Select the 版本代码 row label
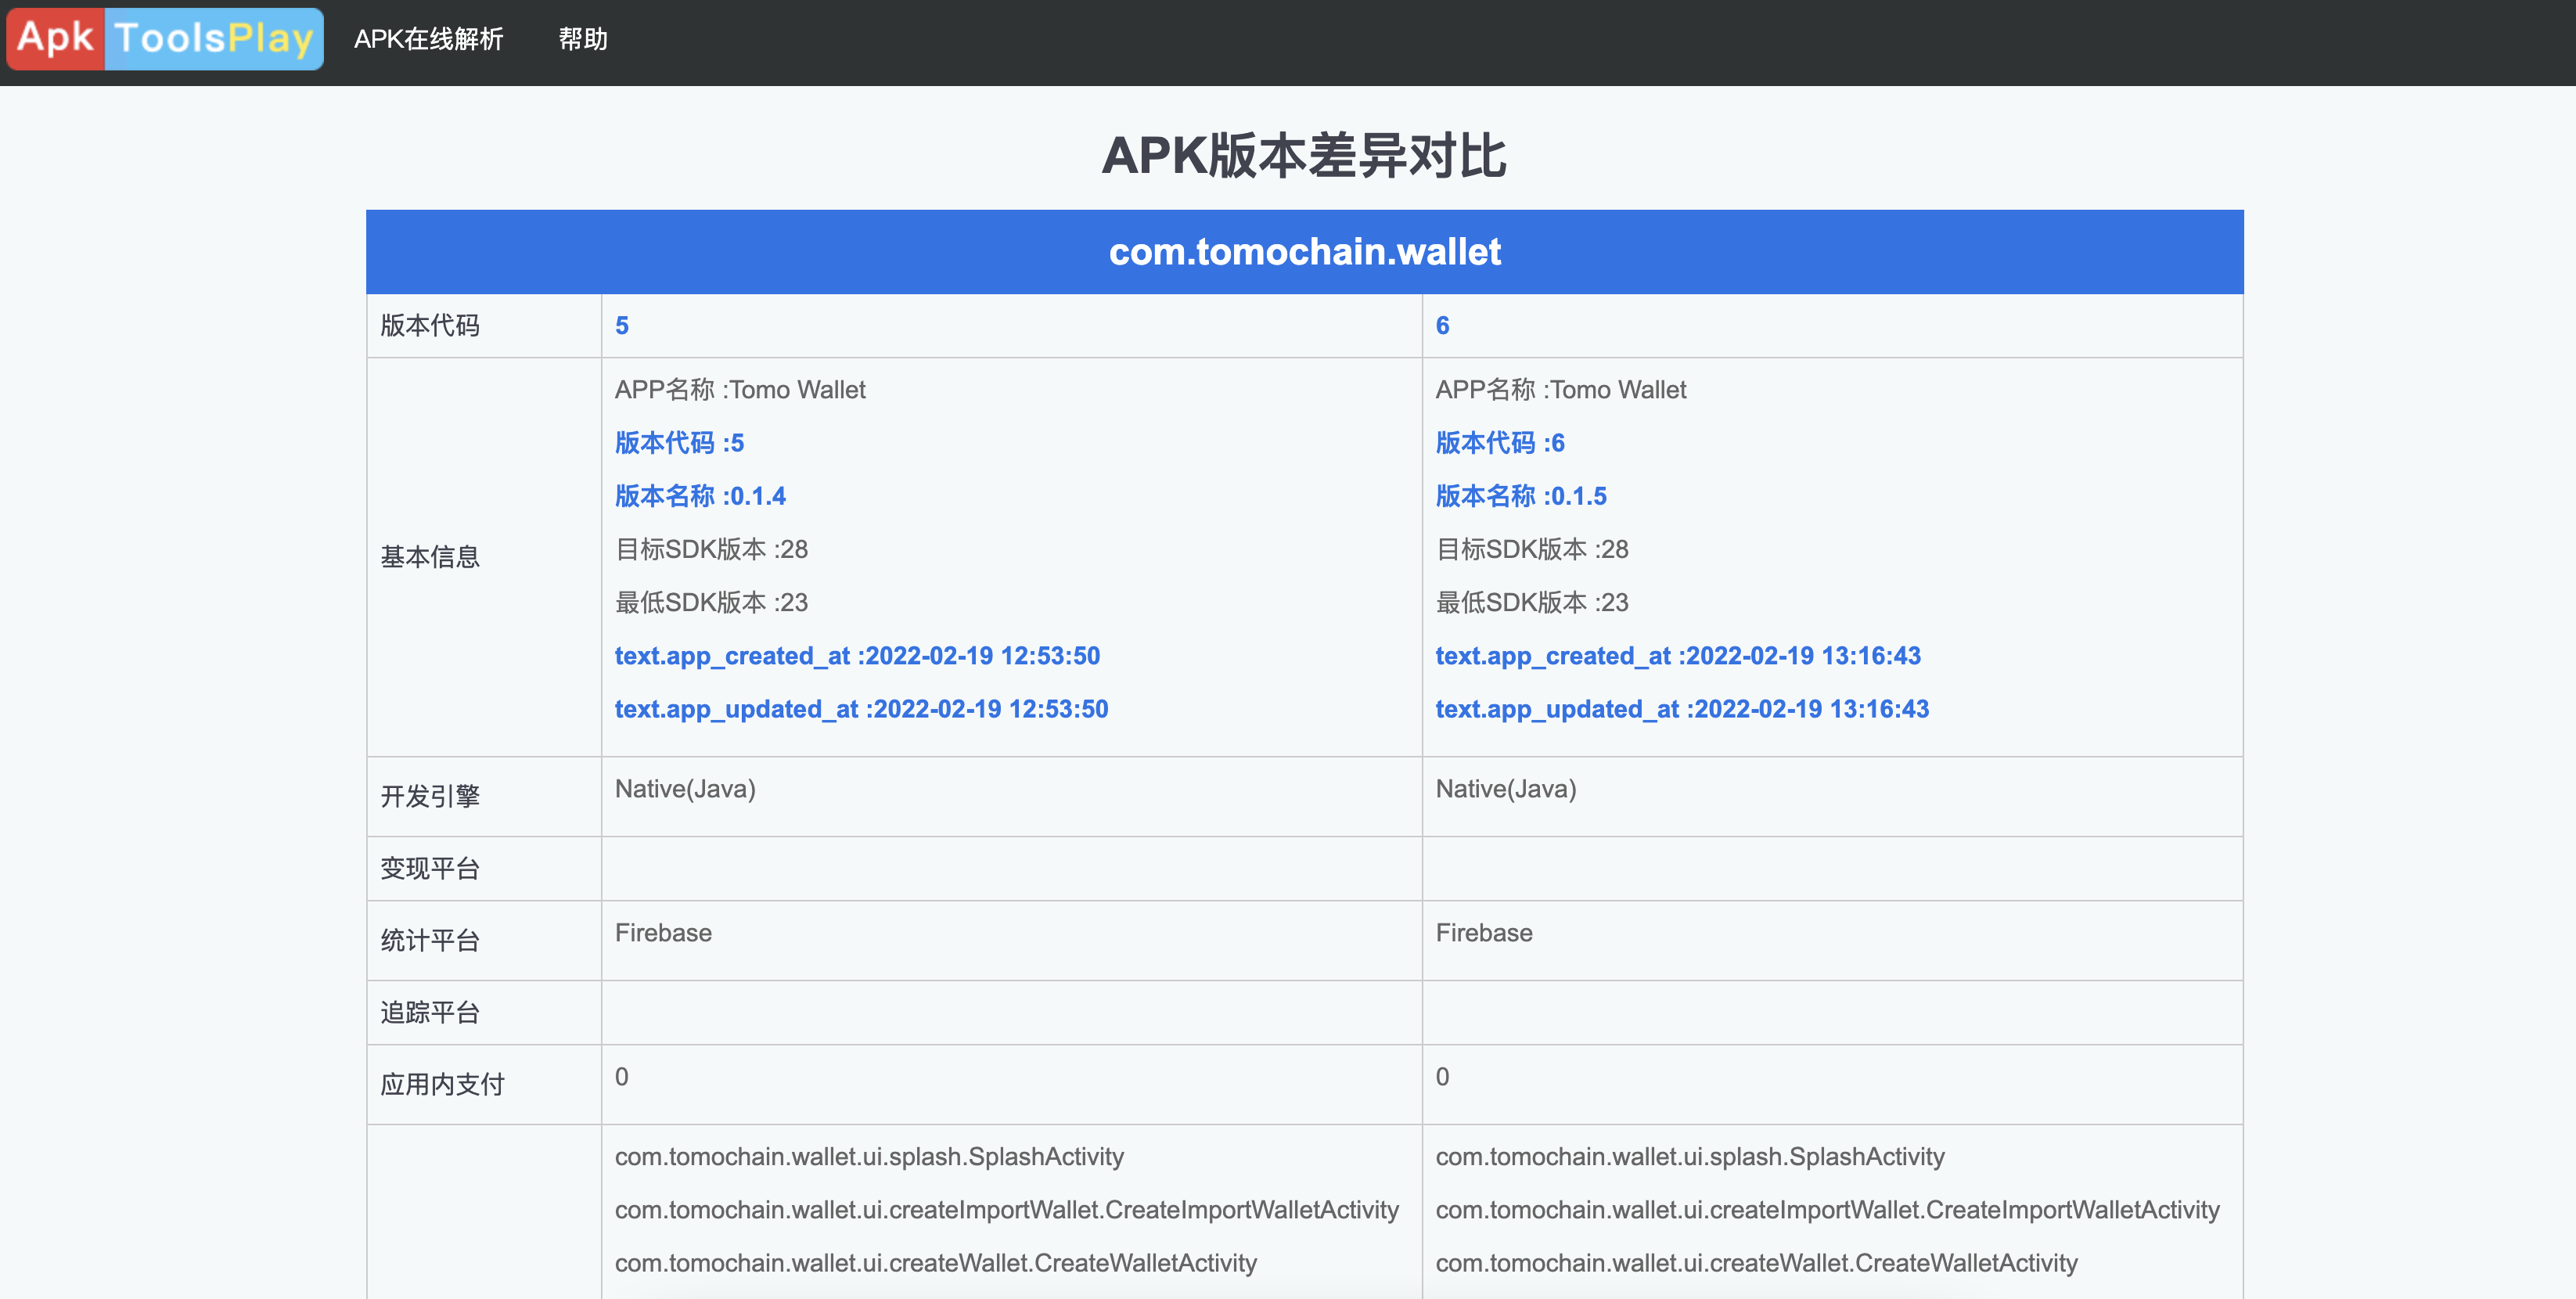This screenshot has width=2576, height=1299. tap(430, 326)
